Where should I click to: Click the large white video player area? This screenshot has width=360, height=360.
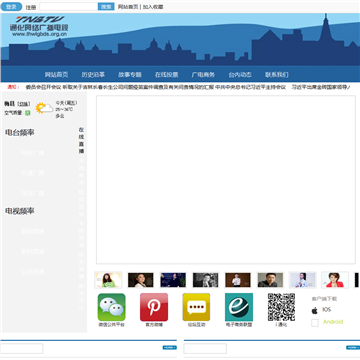226,180
